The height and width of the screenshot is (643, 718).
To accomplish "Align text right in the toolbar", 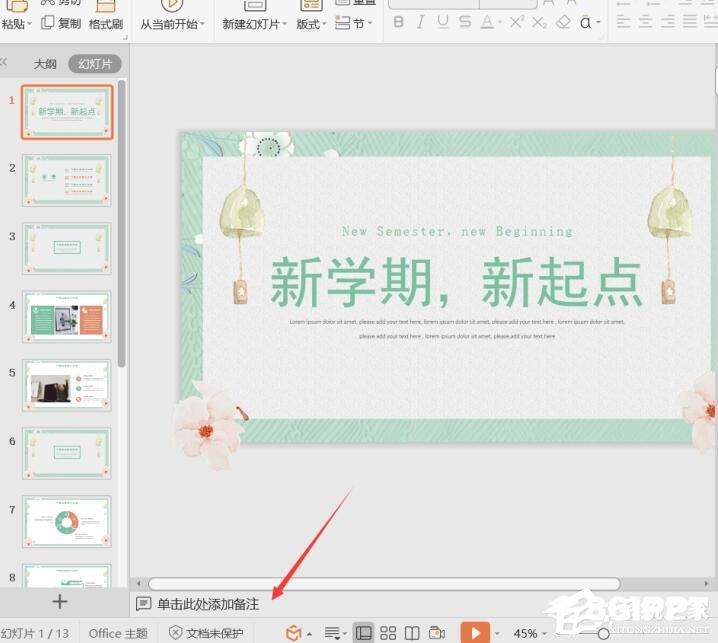I will [668, 22].
